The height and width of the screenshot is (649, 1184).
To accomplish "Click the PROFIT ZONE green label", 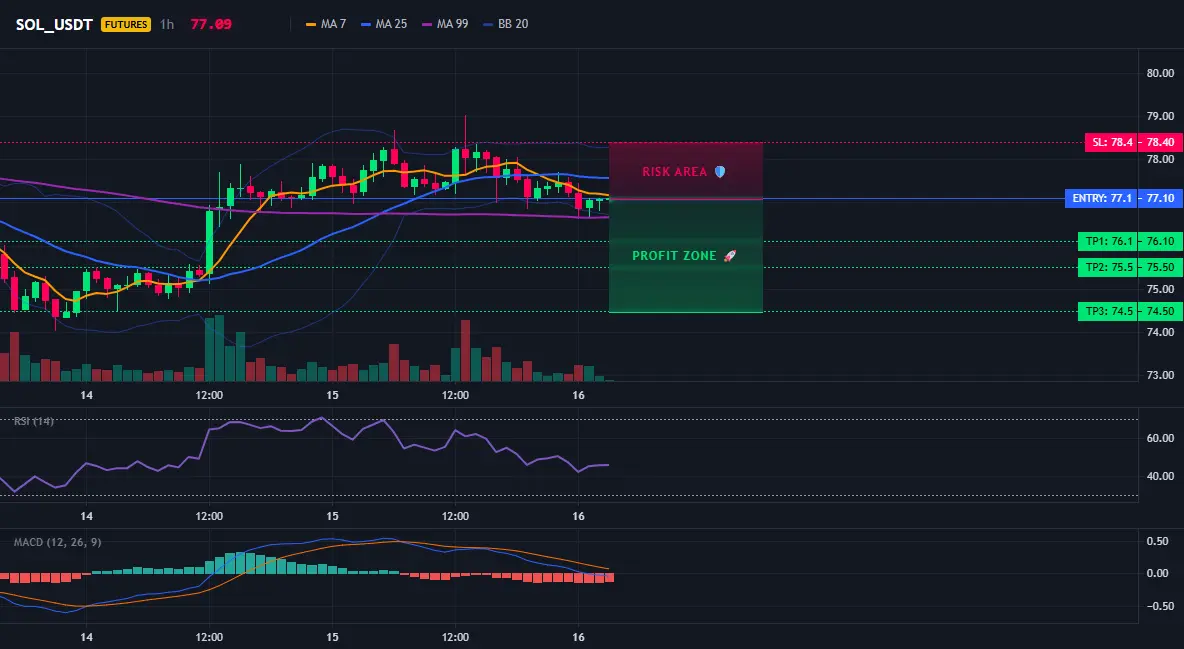I will tap(674, 256).
